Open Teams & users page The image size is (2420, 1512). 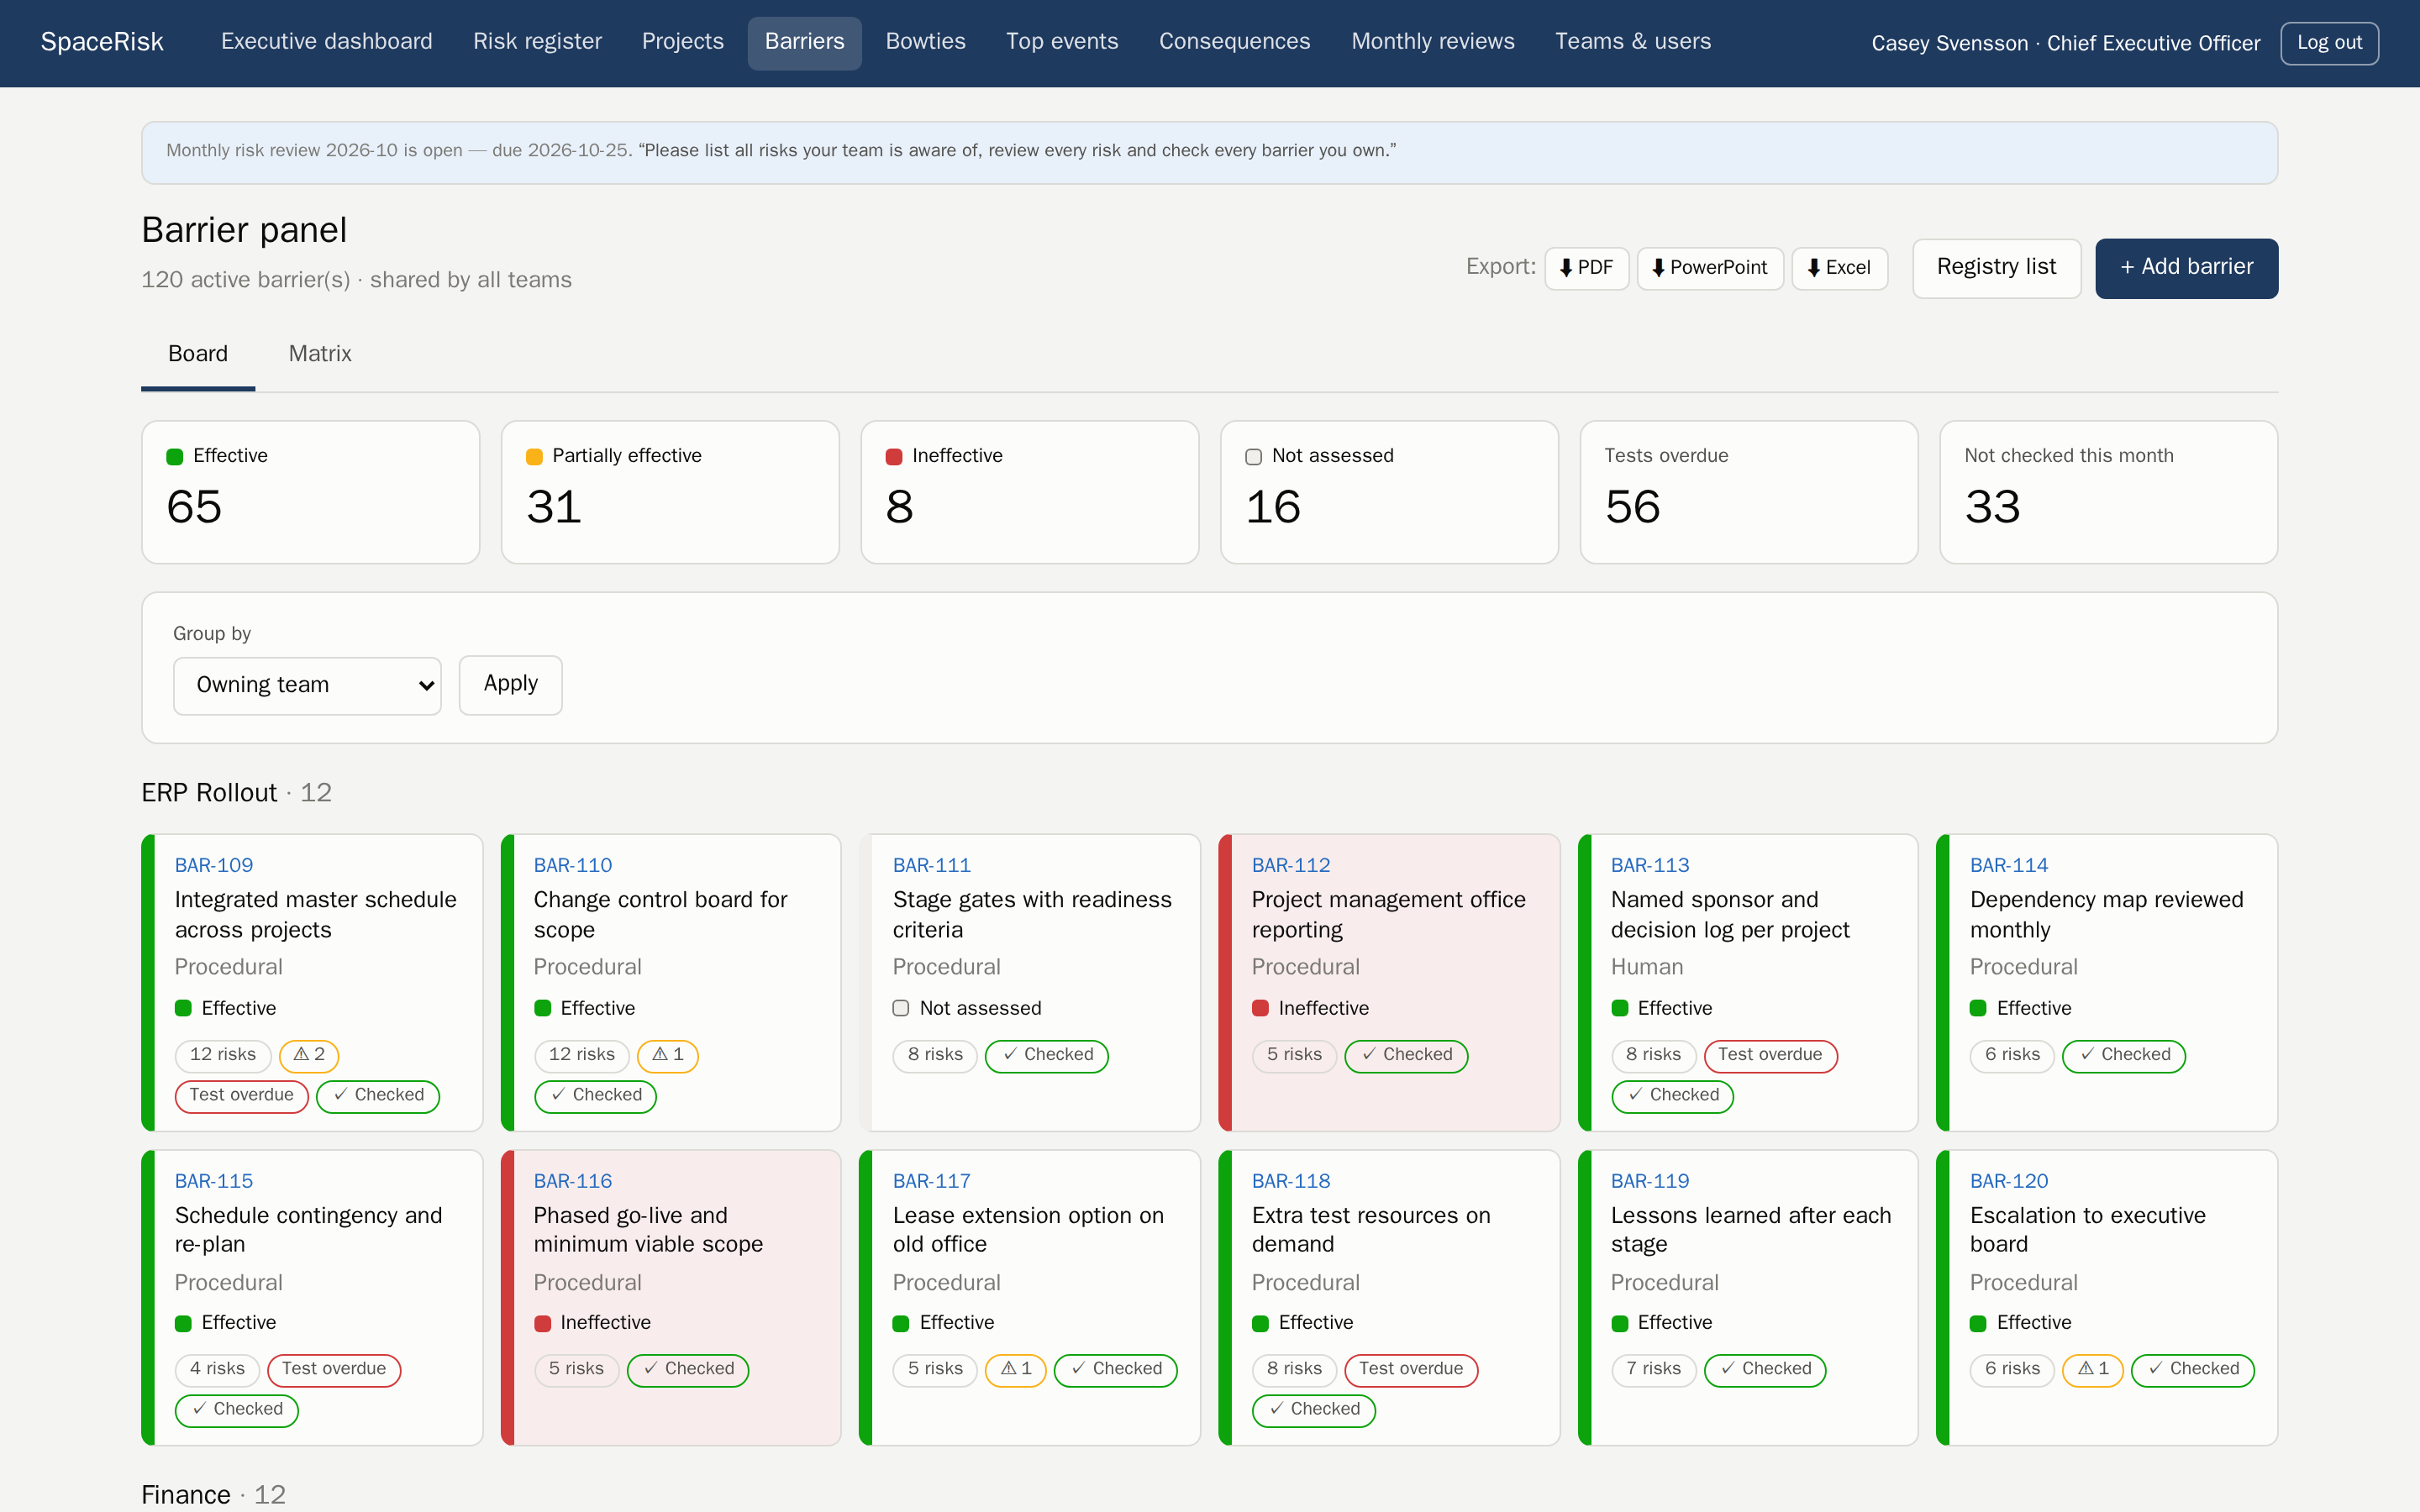coord(1632,42)
